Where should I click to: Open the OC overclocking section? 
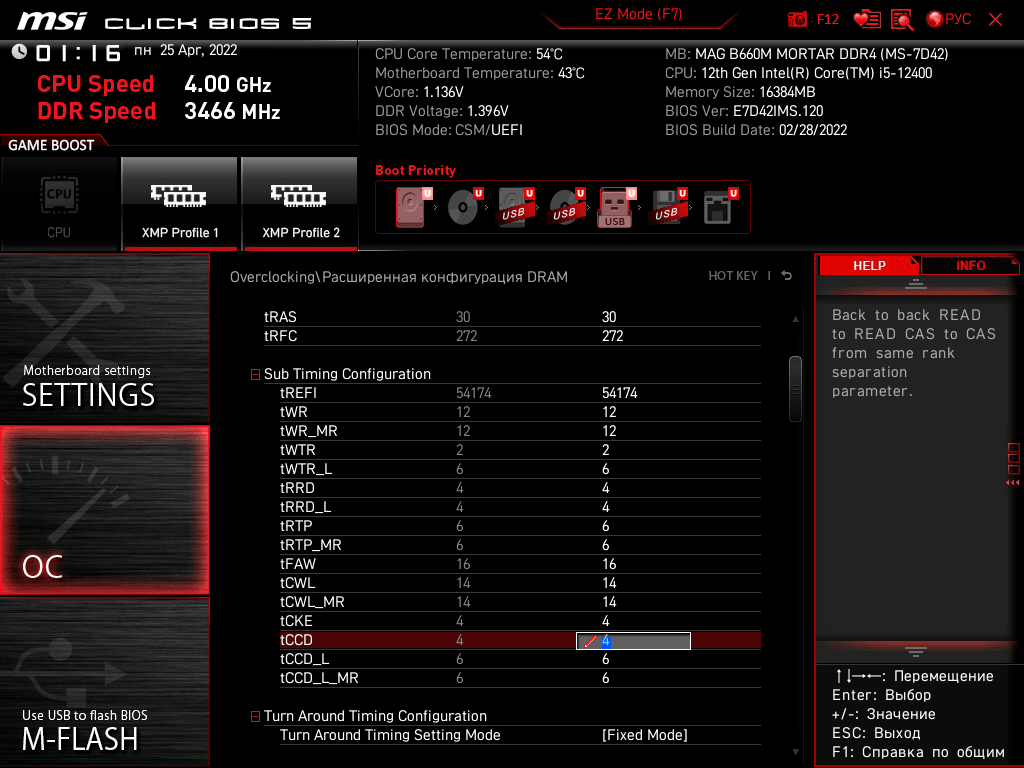tap(104, 511)
